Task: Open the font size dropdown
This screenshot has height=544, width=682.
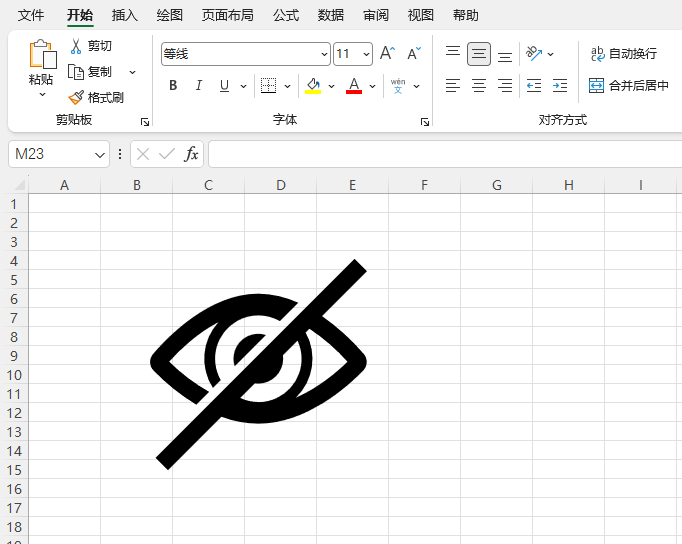Action: coord(366,54)
